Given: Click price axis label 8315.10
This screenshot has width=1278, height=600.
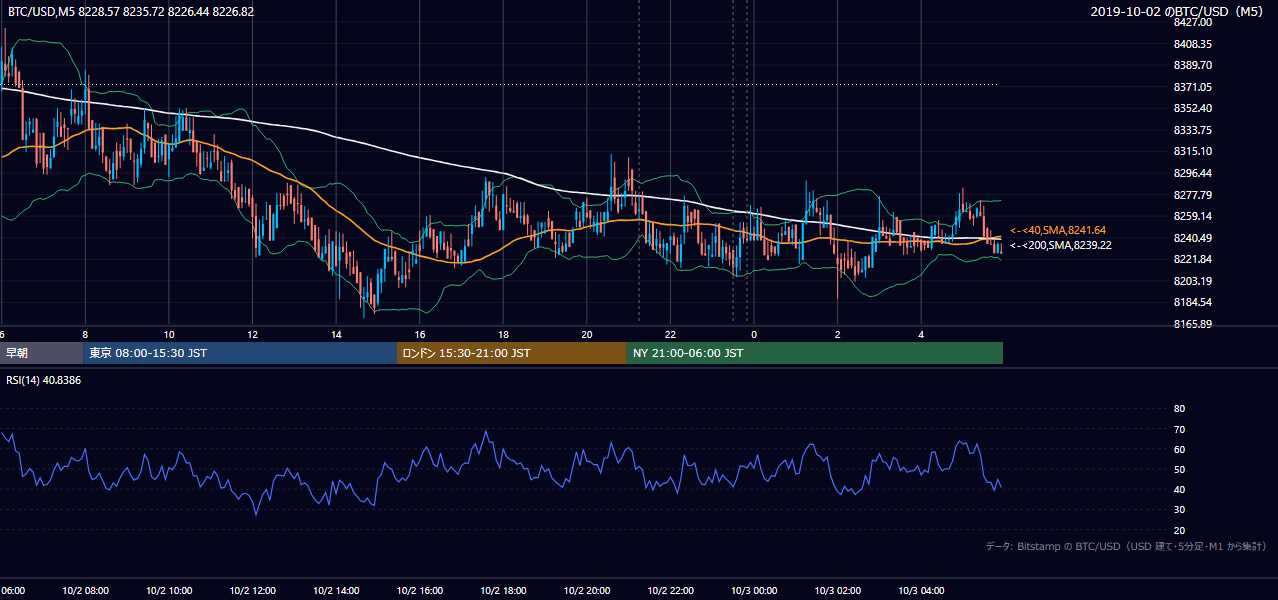Looking at the screenshot, I should click(x=1193, y=151).
